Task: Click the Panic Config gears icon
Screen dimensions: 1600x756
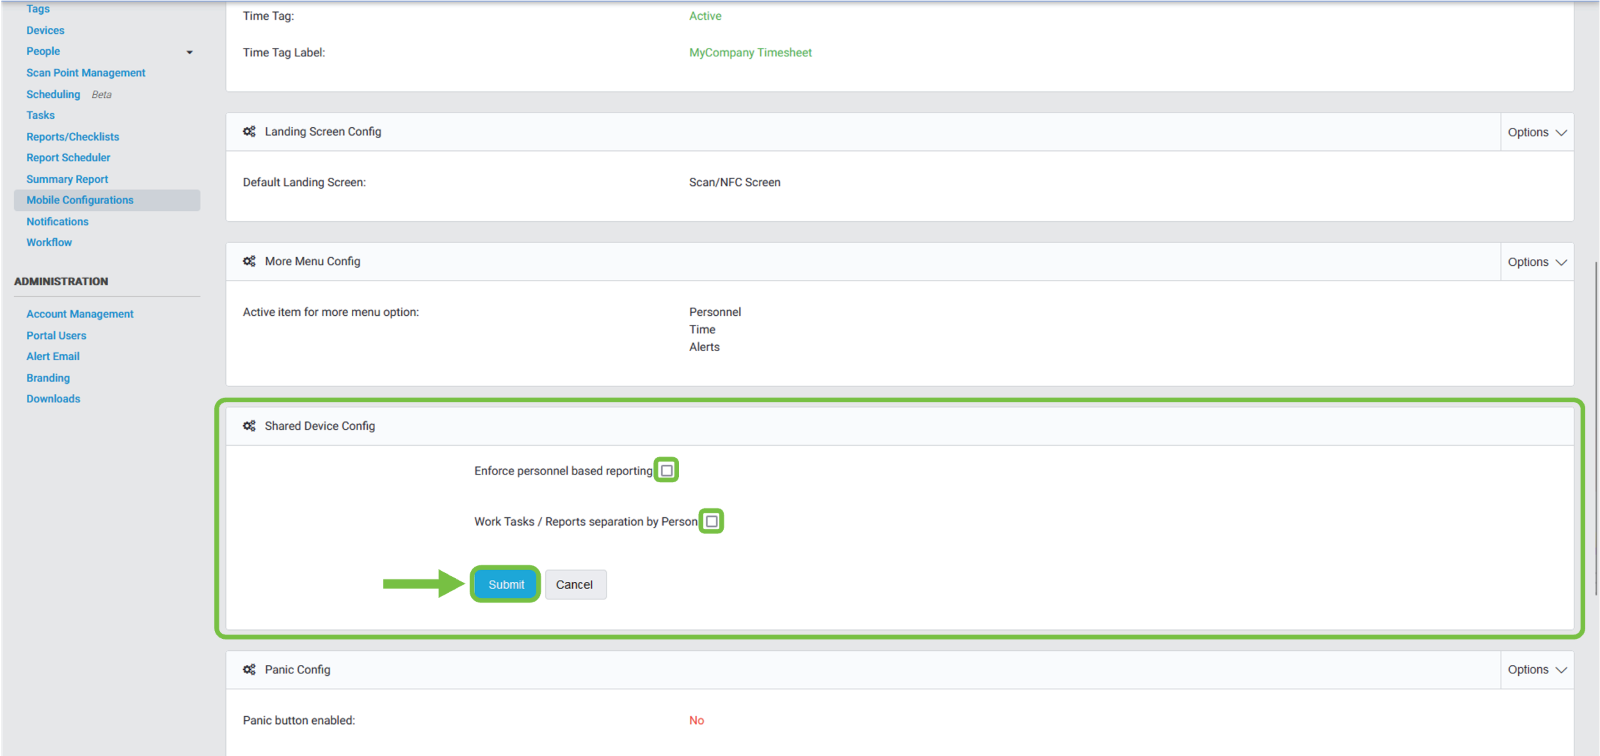Action: coord(249,670)
